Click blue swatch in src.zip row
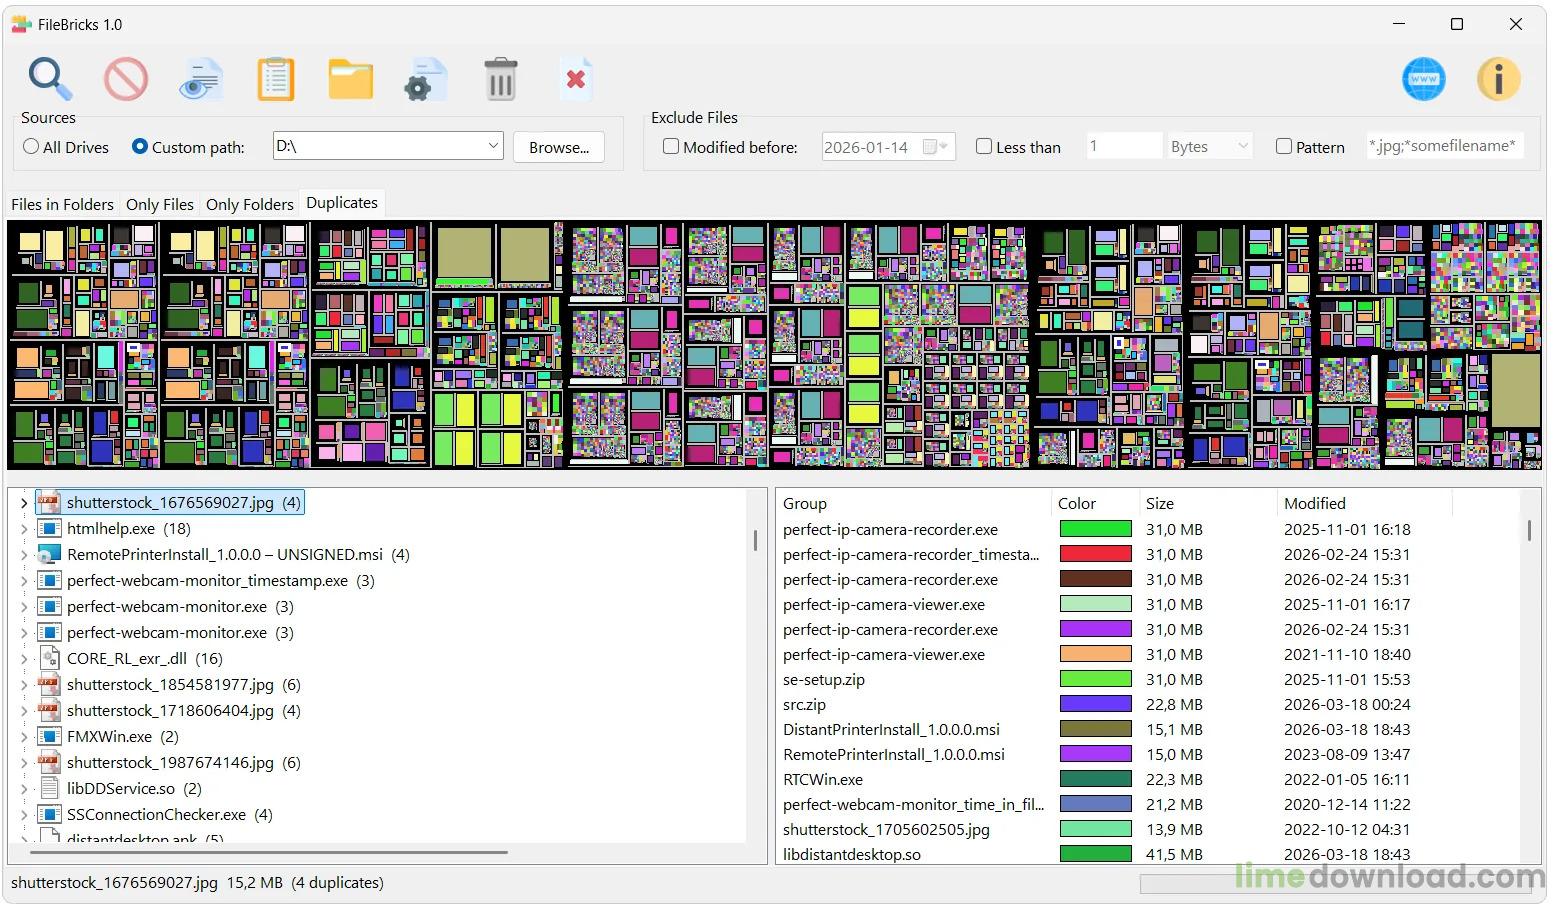Screen dimensions: 1553x907 [x=1096, y=704]
